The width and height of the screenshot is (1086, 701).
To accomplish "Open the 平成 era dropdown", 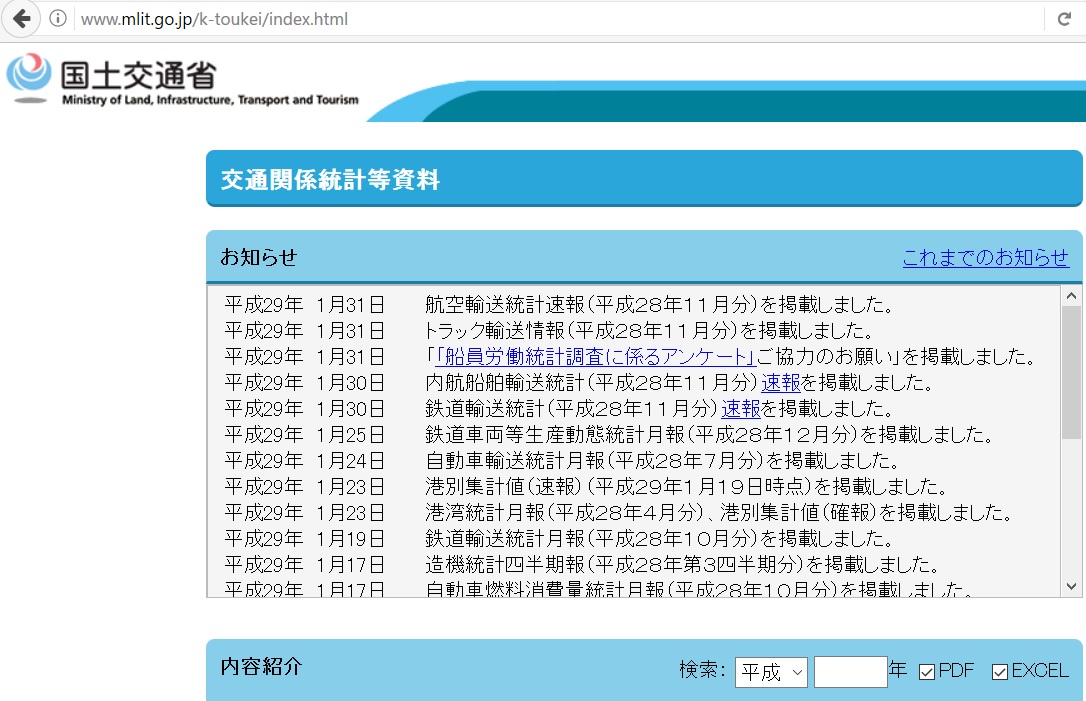I will pos(770,672).
